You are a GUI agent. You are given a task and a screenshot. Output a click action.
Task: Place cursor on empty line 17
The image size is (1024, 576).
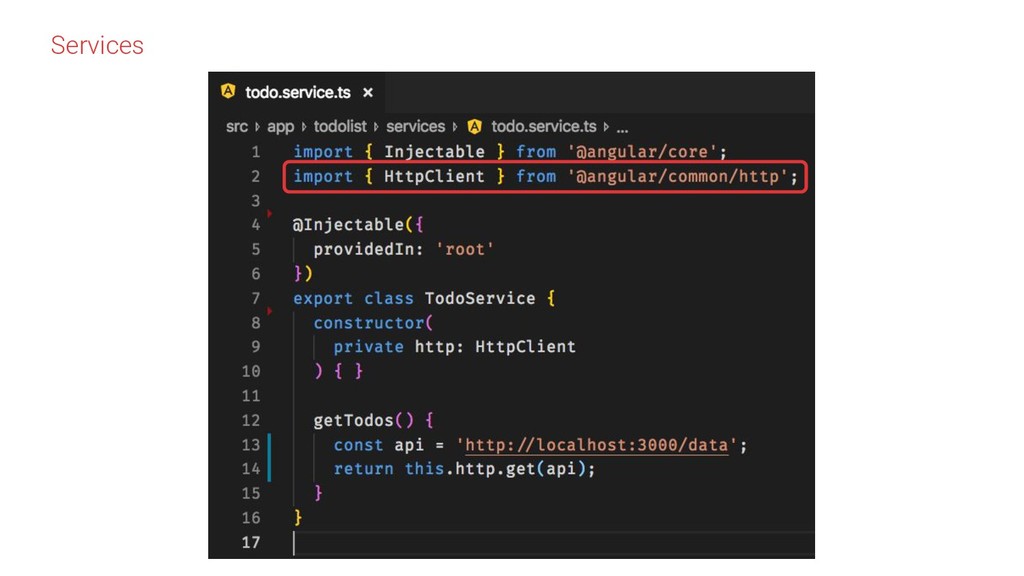point(554,543)
